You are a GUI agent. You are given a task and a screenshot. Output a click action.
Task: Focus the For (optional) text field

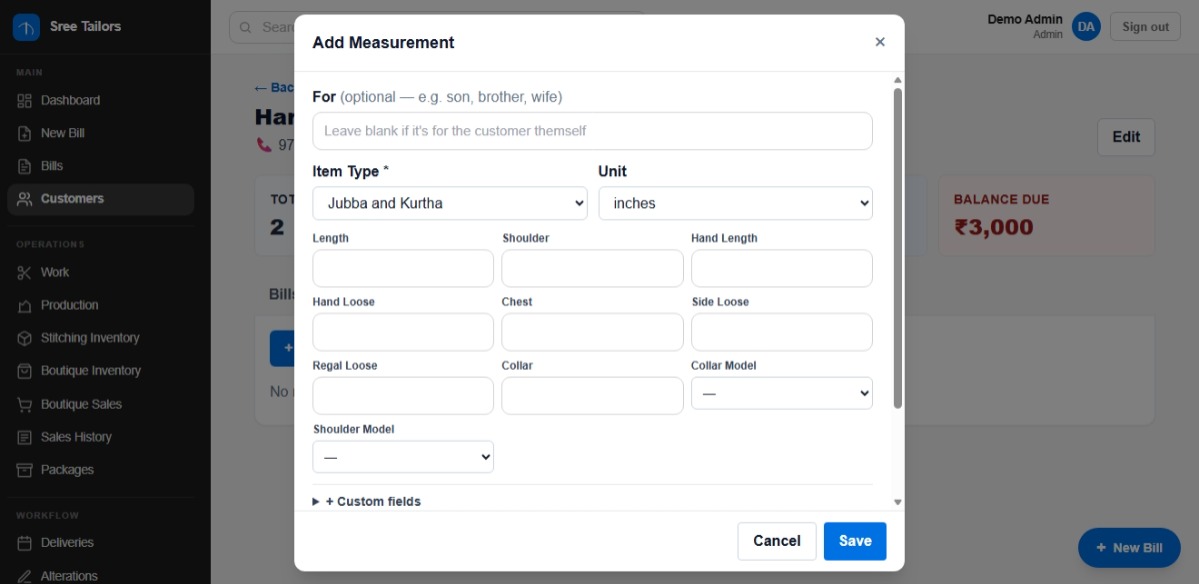593,131
